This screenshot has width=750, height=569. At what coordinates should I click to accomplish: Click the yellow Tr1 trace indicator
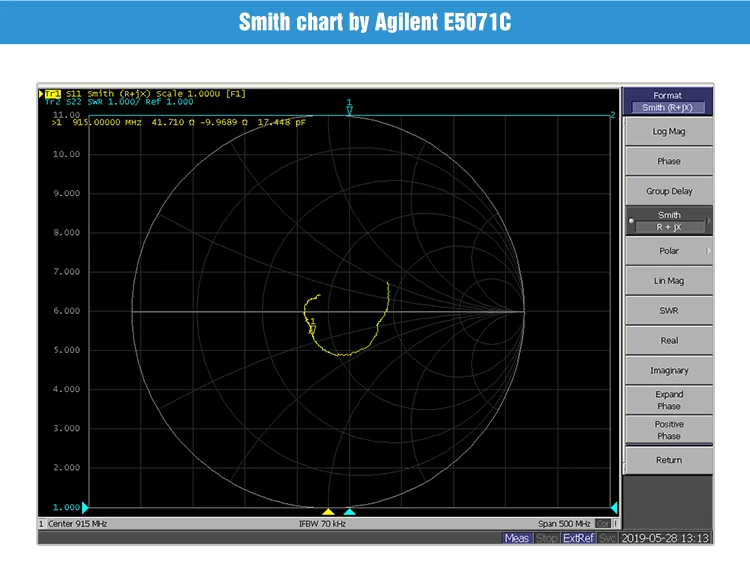tap(52, 94)
